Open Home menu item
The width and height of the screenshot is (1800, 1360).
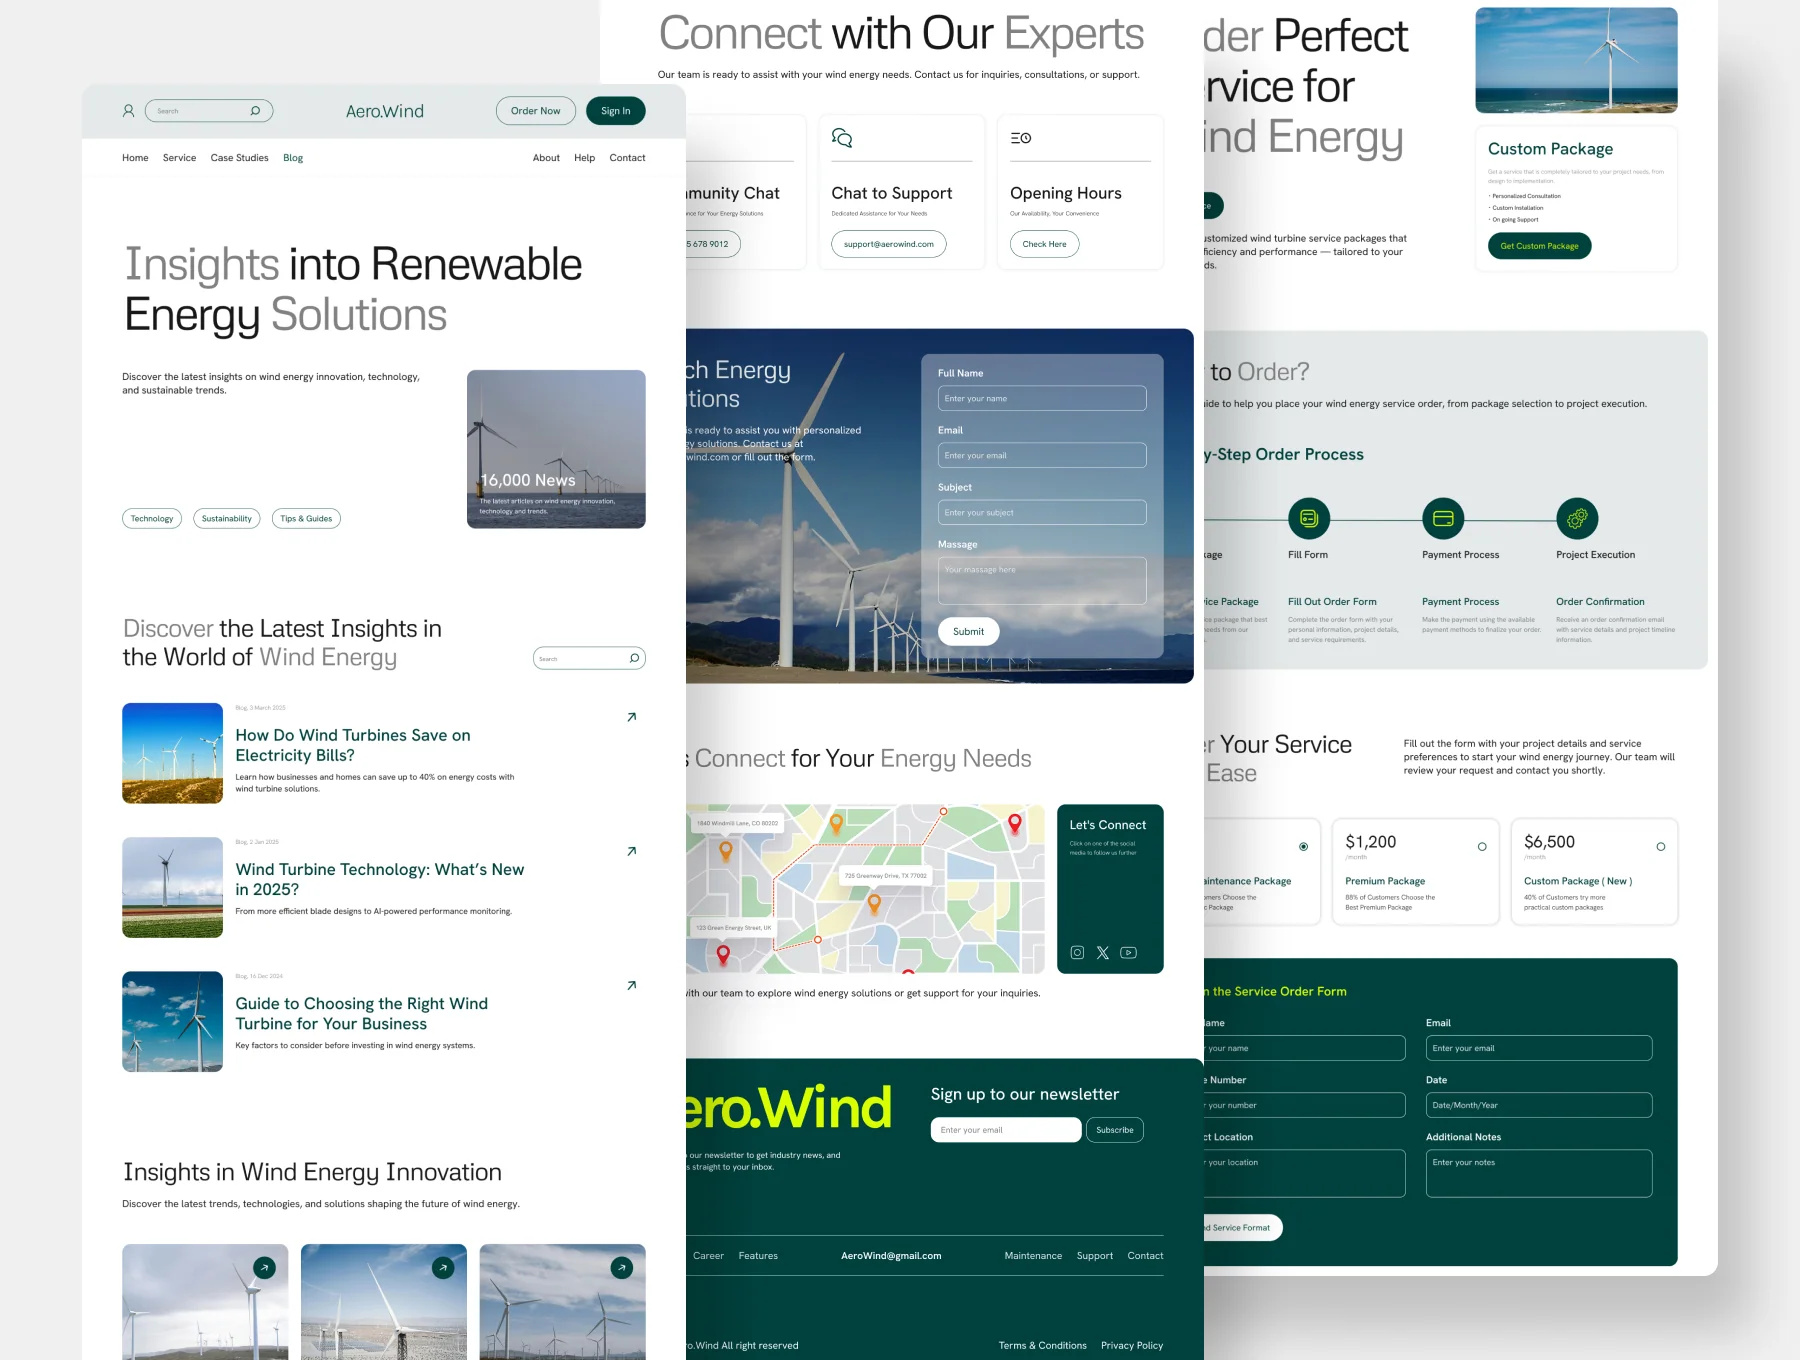click(135, 158)
